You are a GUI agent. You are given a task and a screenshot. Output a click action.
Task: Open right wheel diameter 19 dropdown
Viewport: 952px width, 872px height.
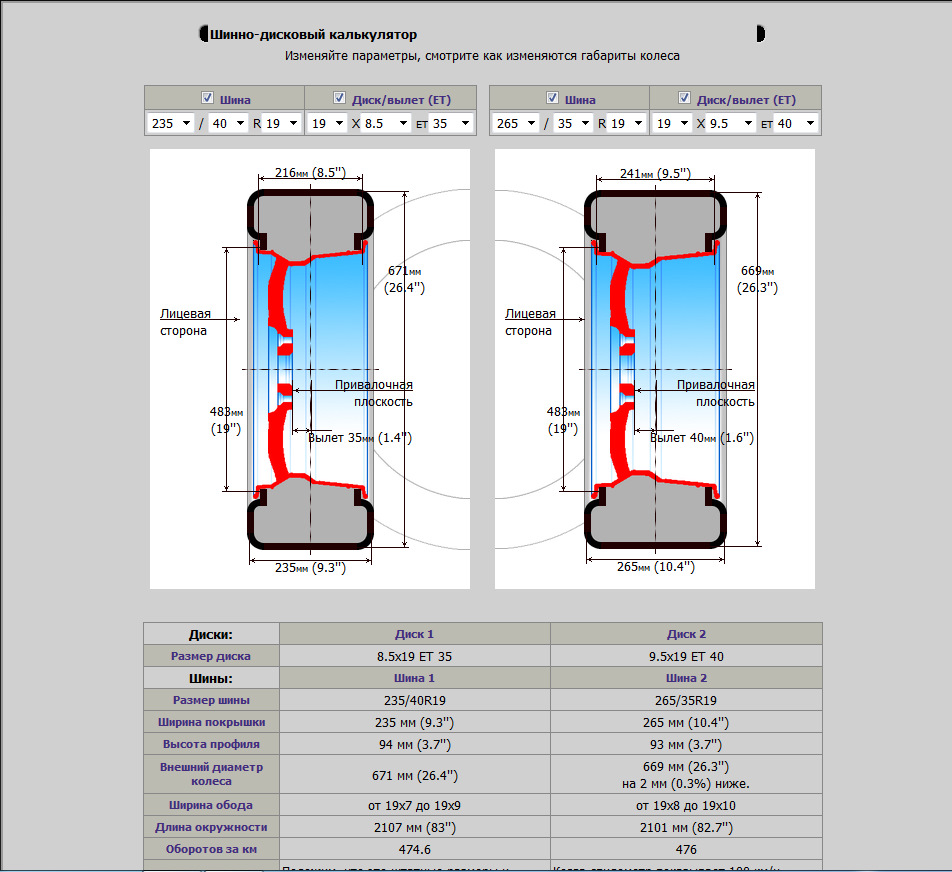[673, 123]
